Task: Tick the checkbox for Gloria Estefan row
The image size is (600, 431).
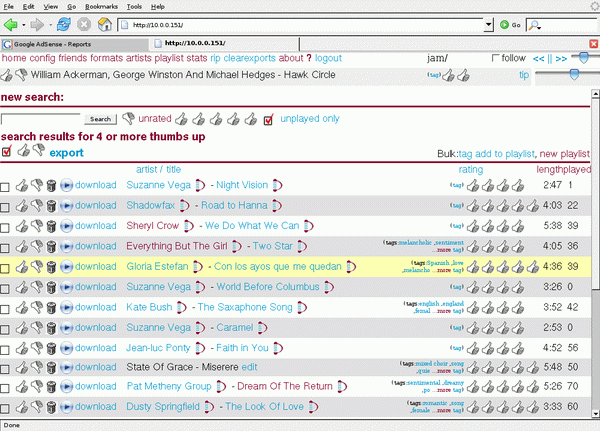Action: pyautogui.click(x=5, y=268)
